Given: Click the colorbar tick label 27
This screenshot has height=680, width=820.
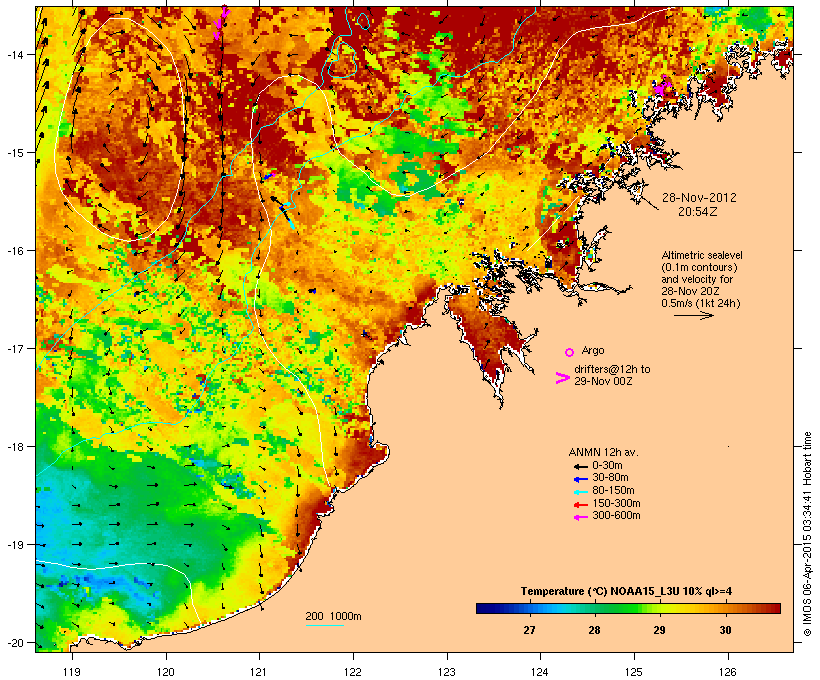Looking at the screenshot, I should (529, 630).
